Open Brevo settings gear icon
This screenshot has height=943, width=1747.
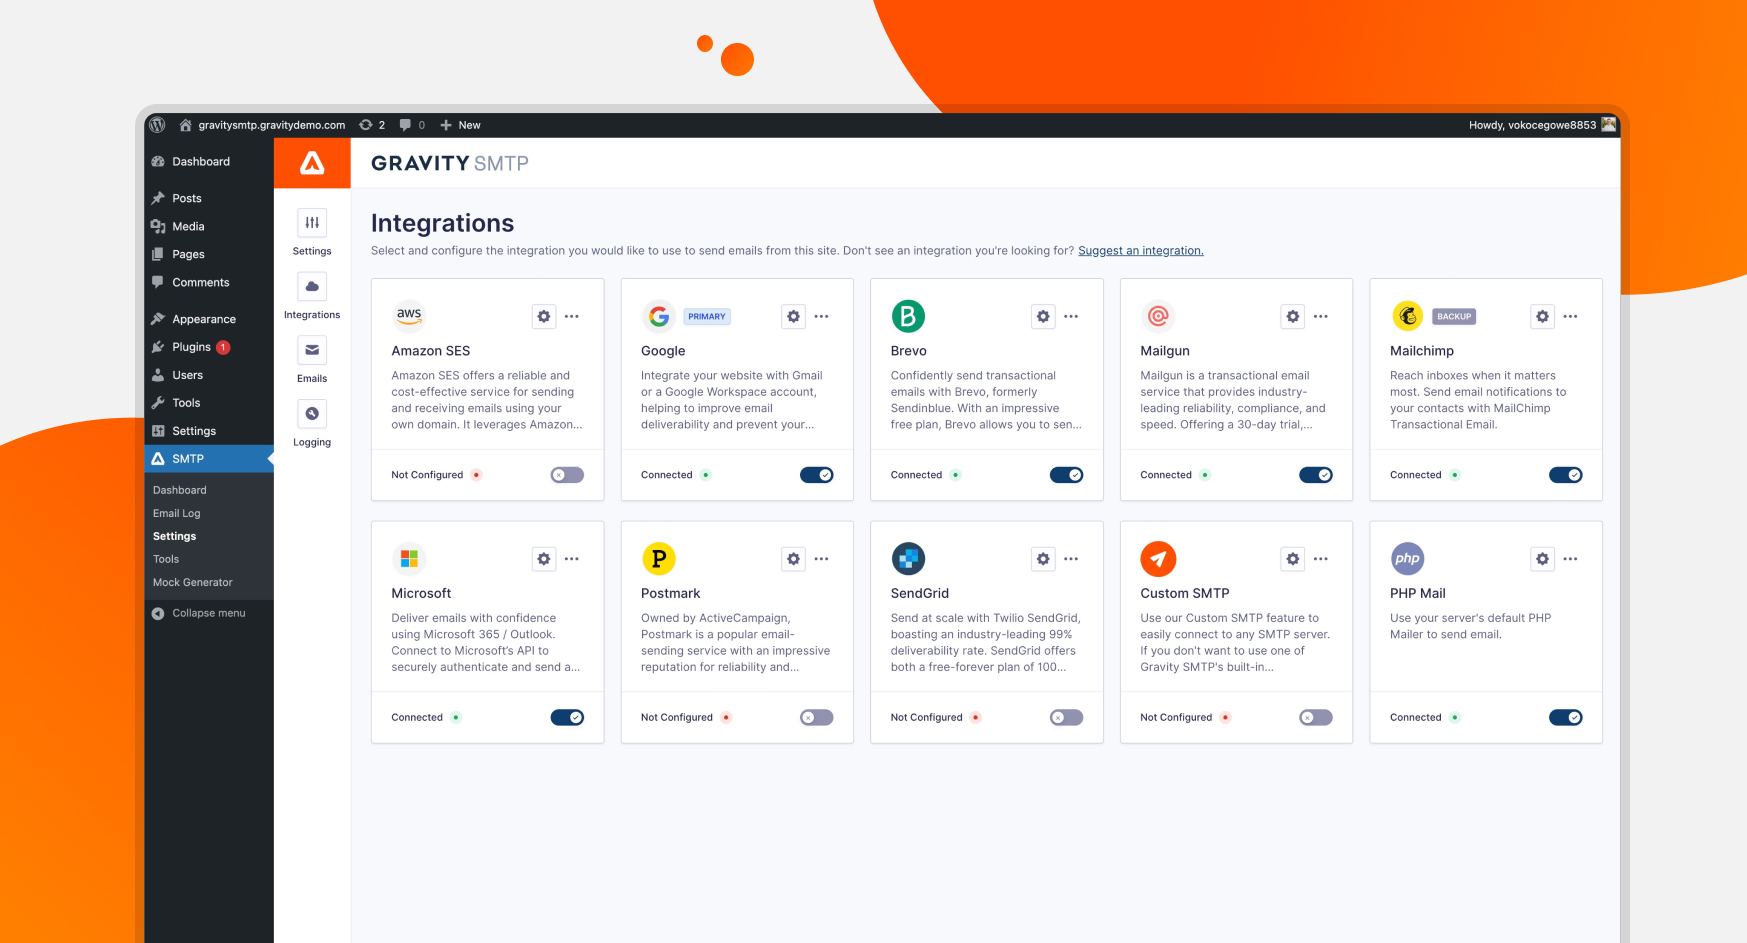pyautogui.click(x=1043, y=316)
